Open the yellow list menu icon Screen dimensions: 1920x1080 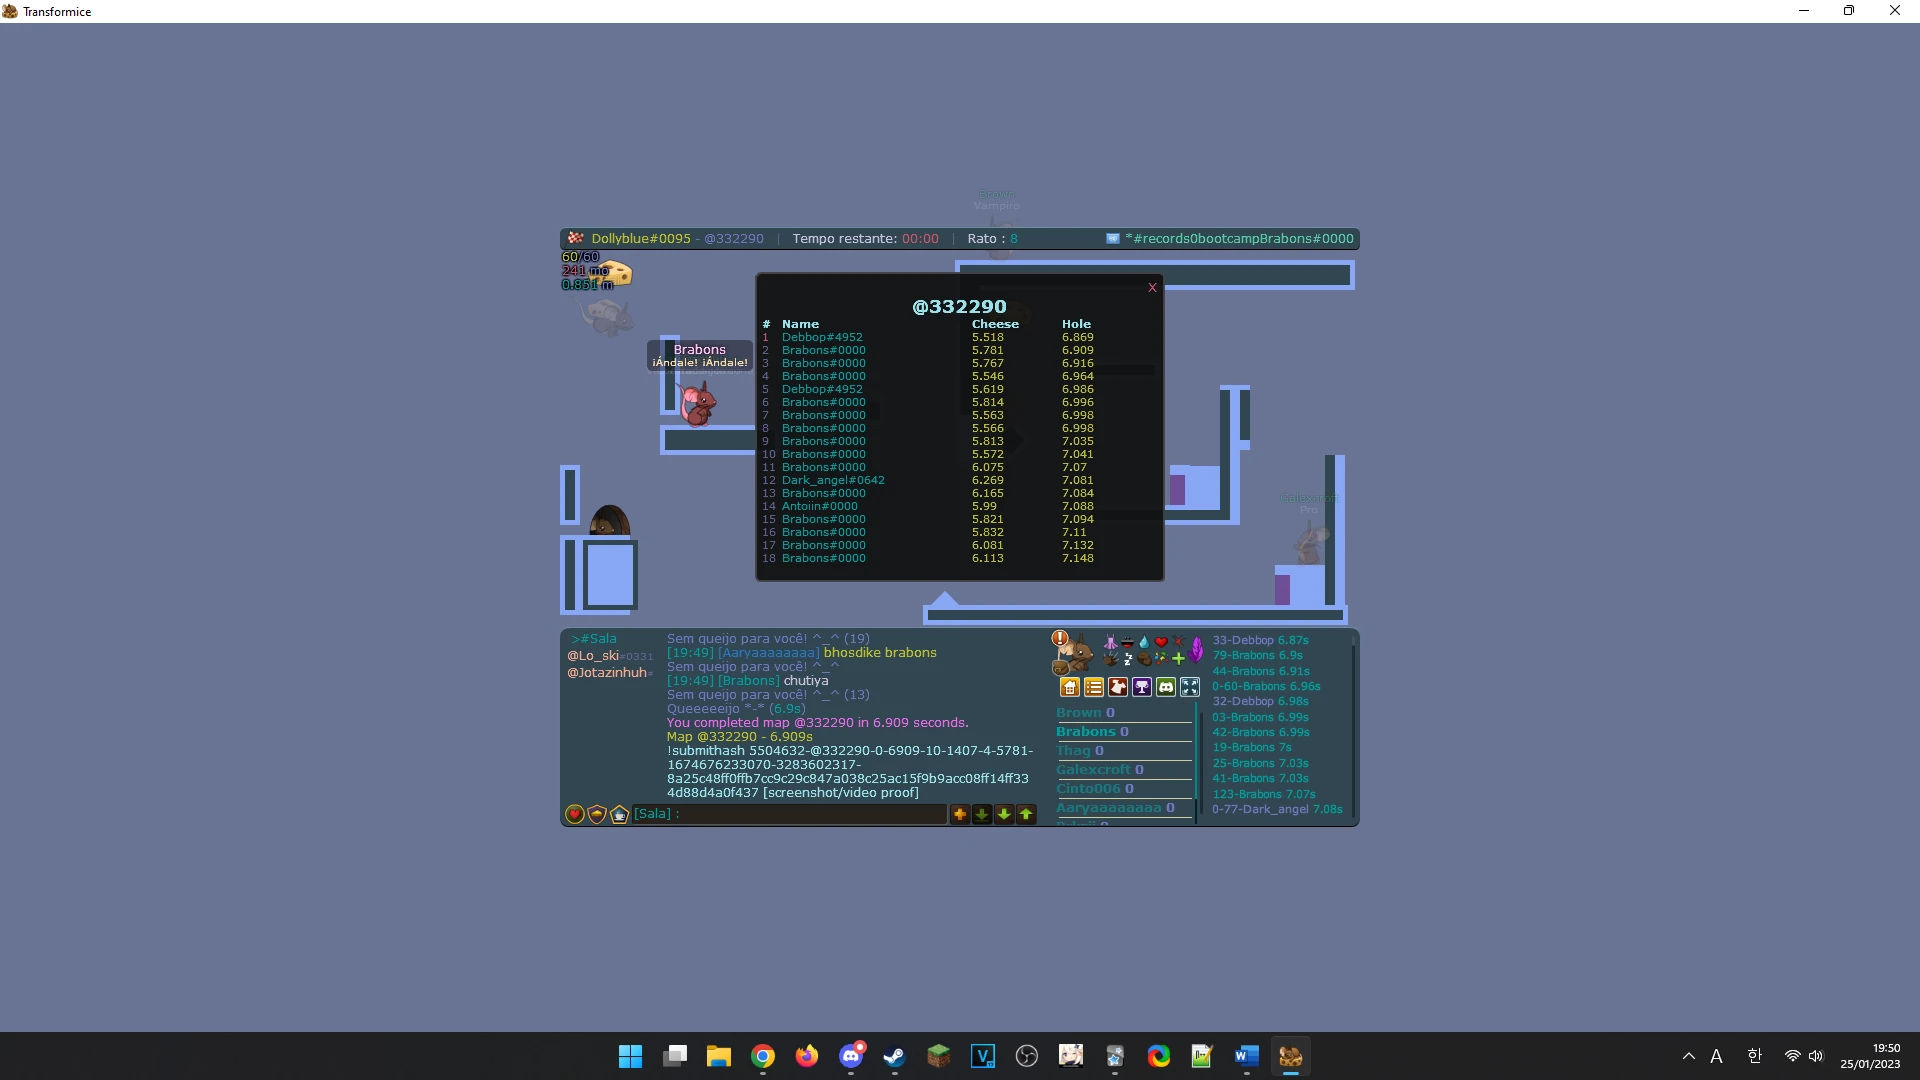click(1094, 687)
